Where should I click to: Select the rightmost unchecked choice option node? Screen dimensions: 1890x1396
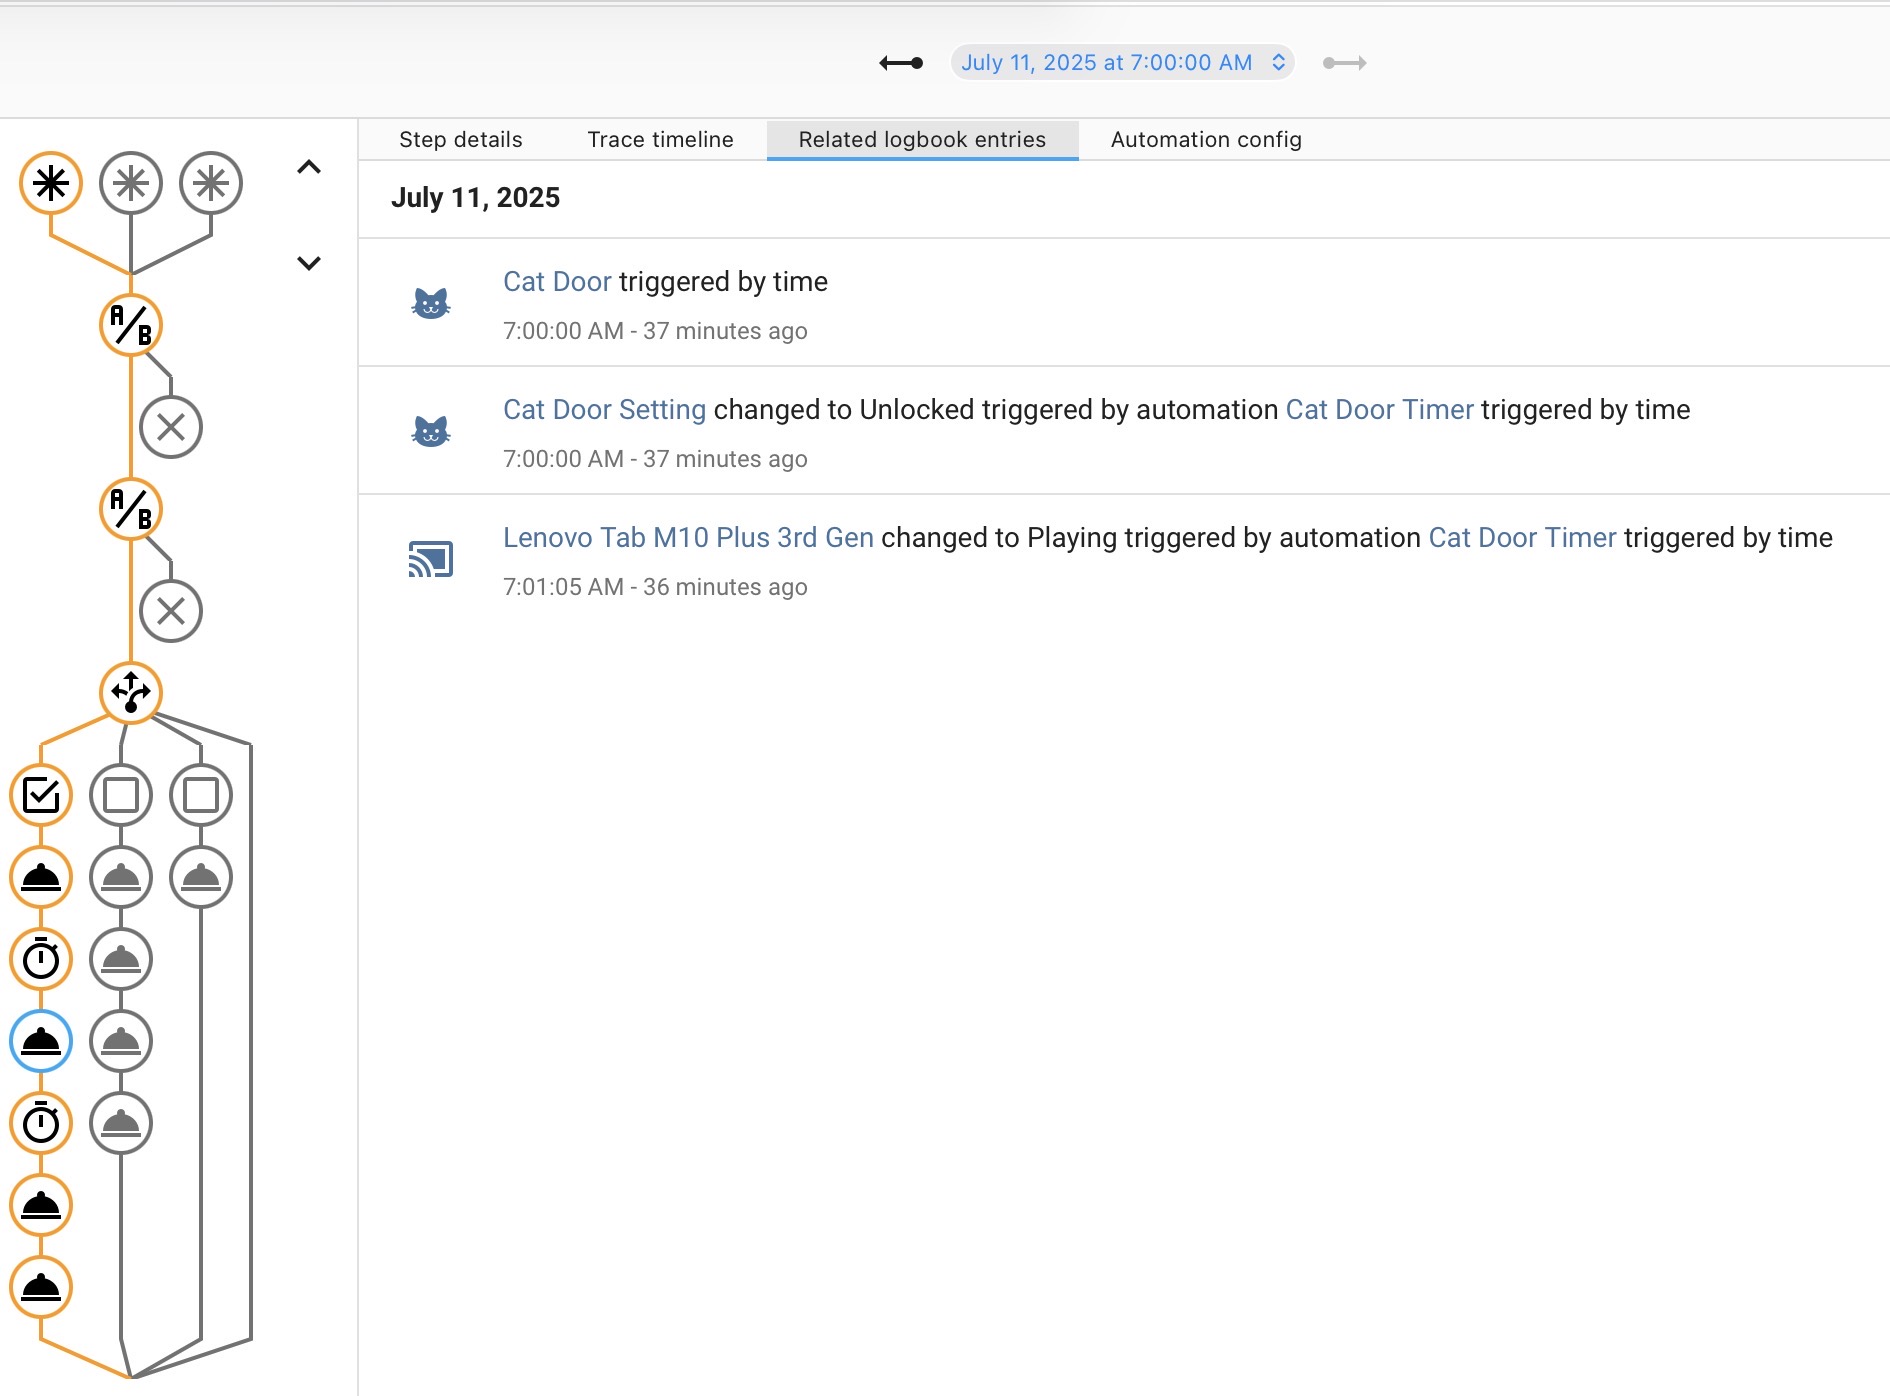coord(201,795)
